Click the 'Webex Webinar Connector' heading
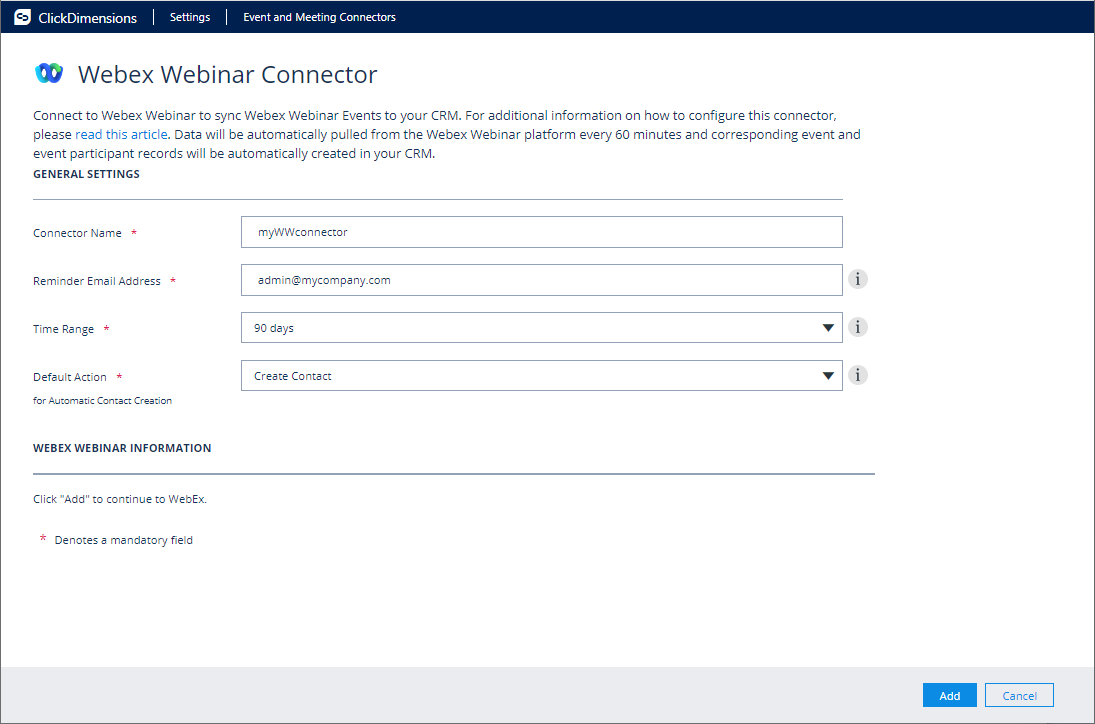The width and height of the screenshot is (1095, 724). (x=228, y=74)
